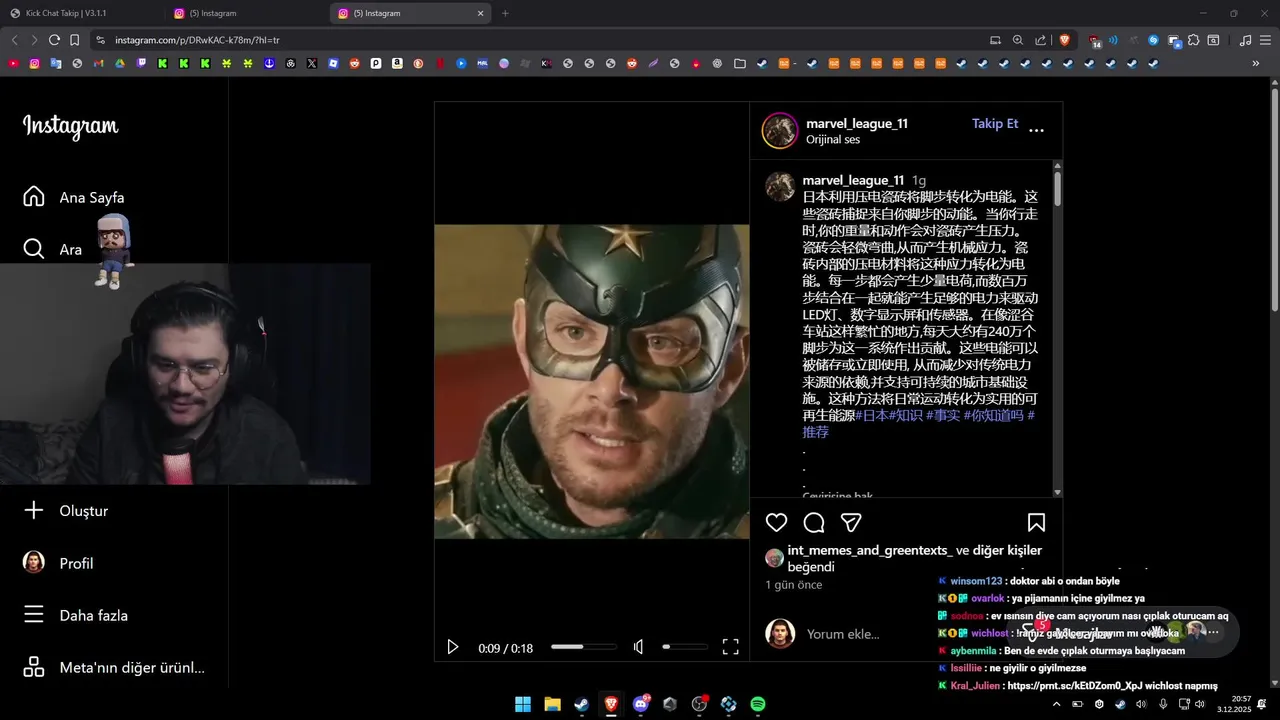
Task: Seek along the video progress bar
Action: [583, 647]
